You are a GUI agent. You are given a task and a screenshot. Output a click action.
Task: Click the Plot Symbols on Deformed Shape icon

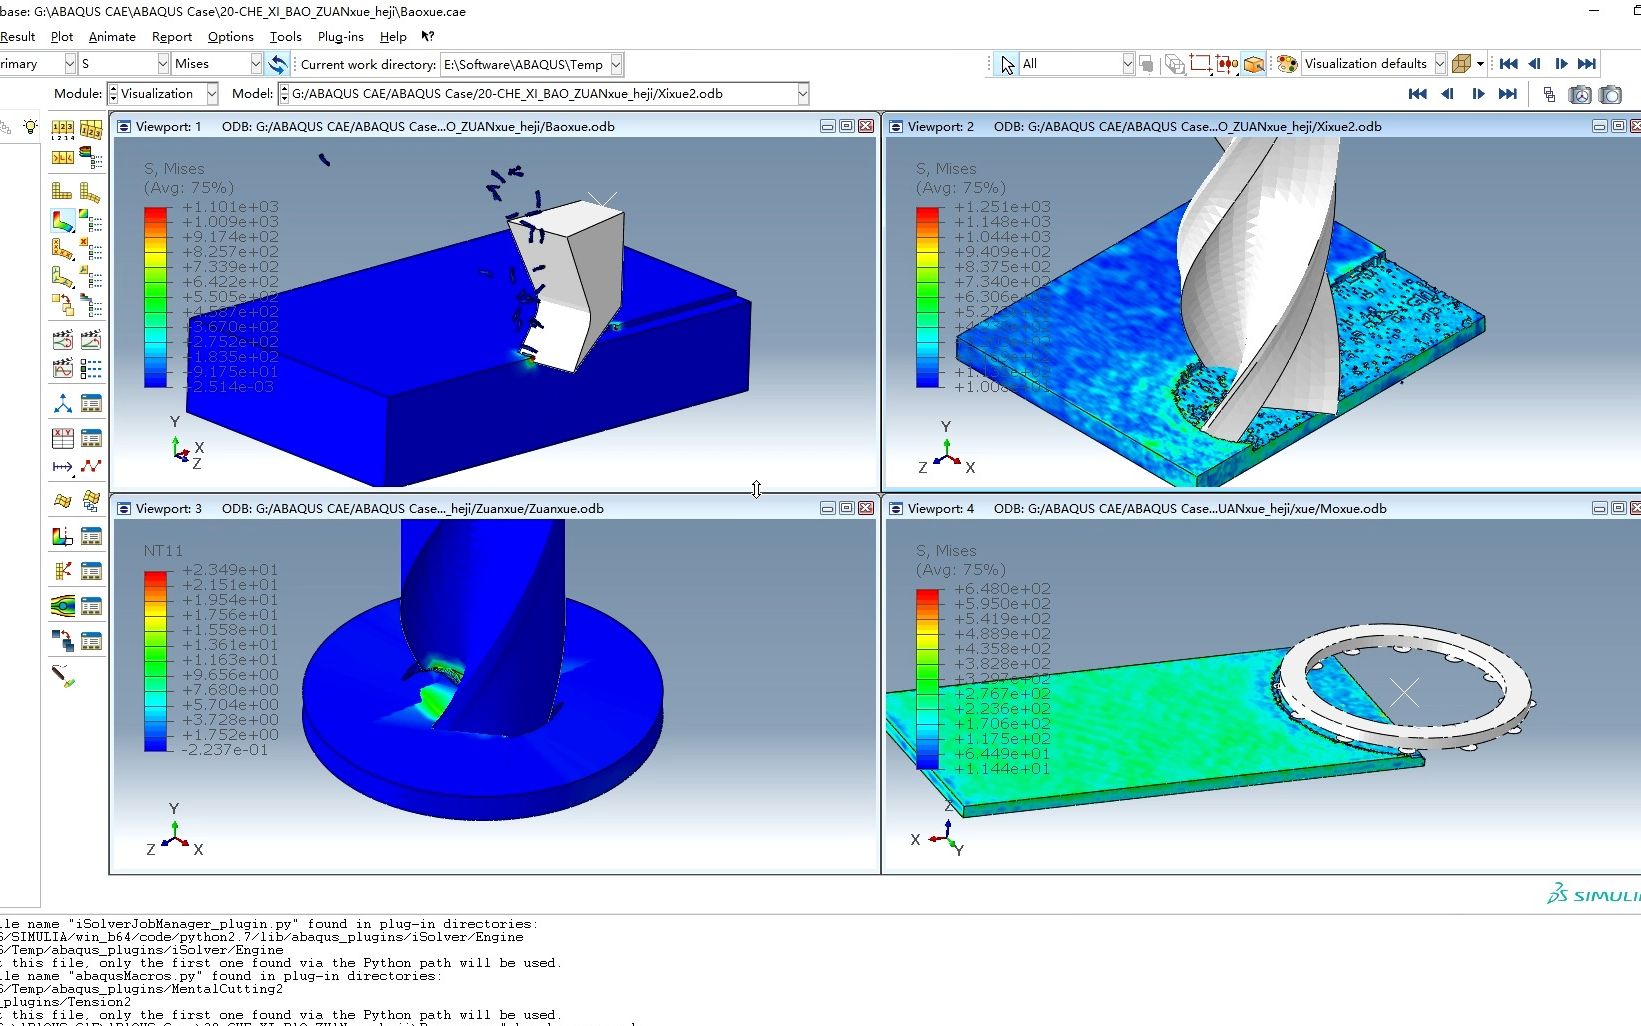point(62,248)
